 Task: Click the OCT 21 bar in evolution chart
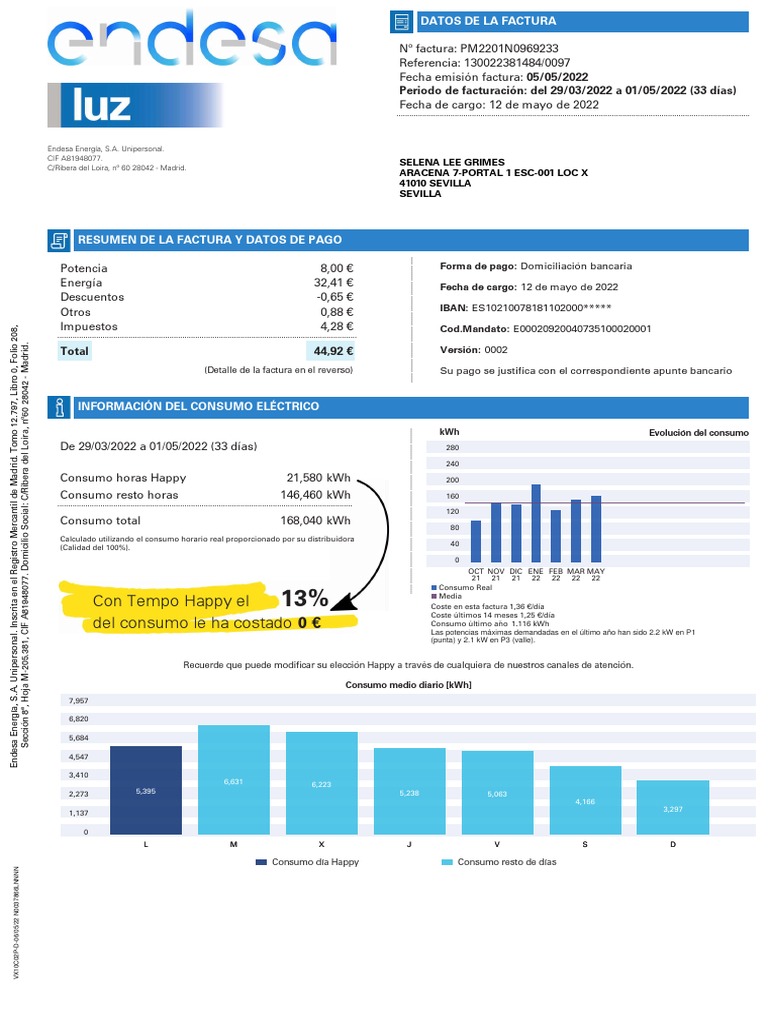tap(475, 542)
